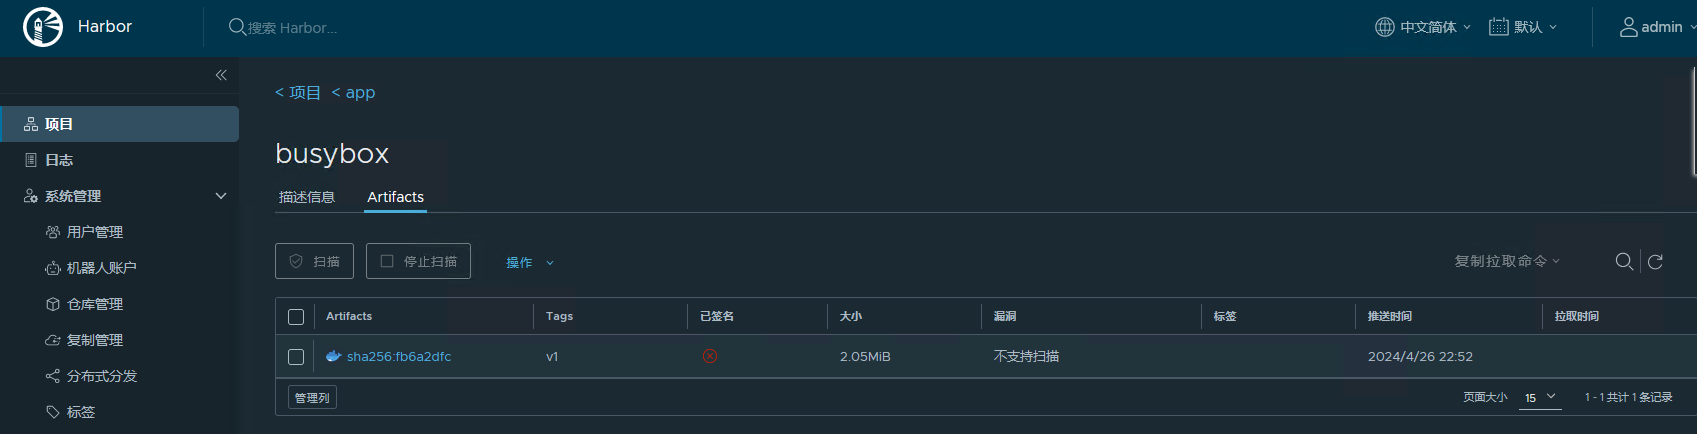The height and width of the screenshot is (434, 1697).
Task: Open the page size 15 dropdown
Action: coord(1541,397)
